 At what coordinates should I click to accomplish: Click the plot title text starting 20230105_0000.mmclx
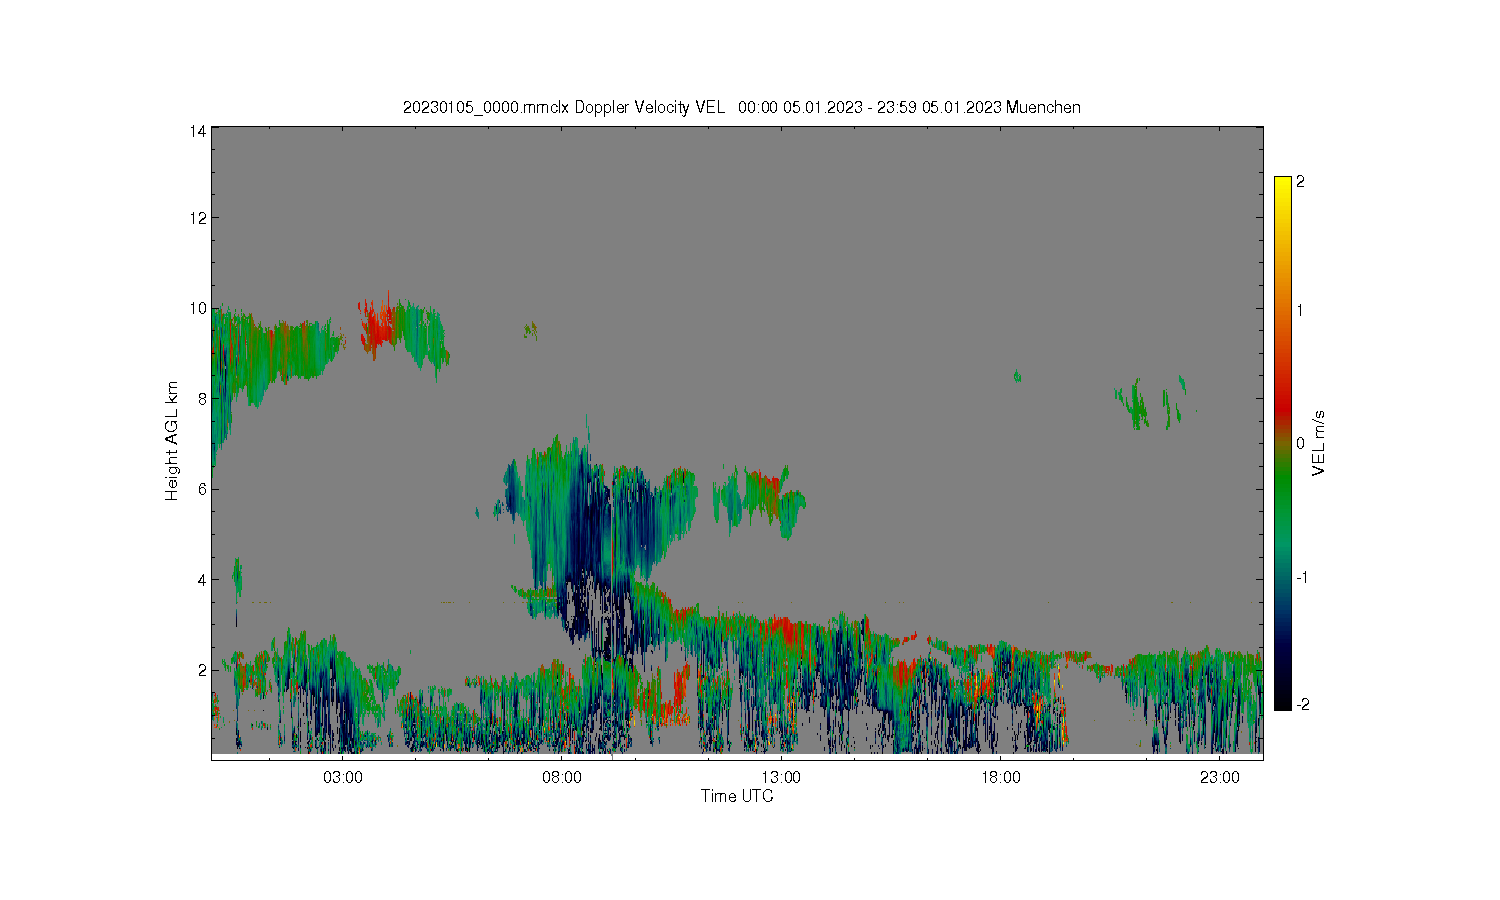741,107
